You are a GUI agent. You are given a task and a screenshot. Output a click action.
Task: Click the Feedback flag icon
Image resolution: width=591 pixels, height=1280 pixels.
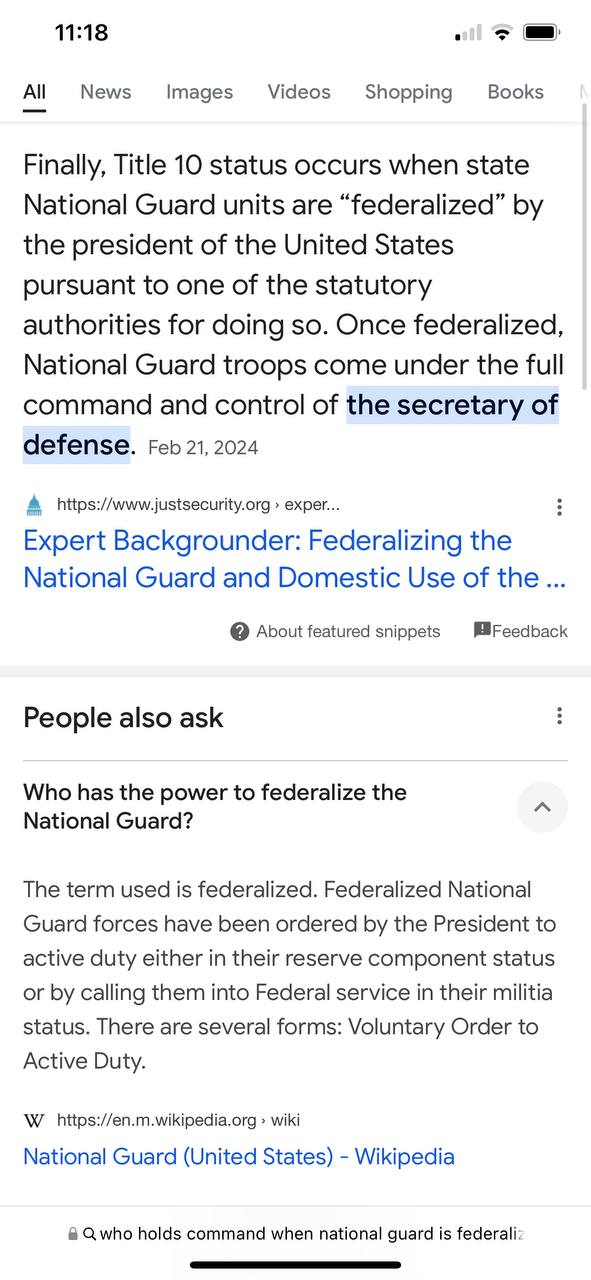click(482, 630)
